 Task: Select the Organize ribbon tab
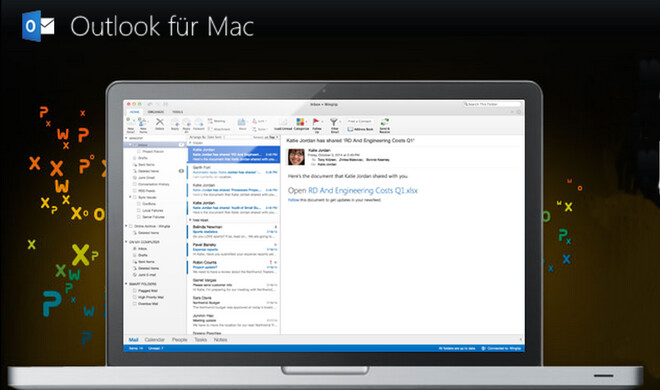pos(156,112)
